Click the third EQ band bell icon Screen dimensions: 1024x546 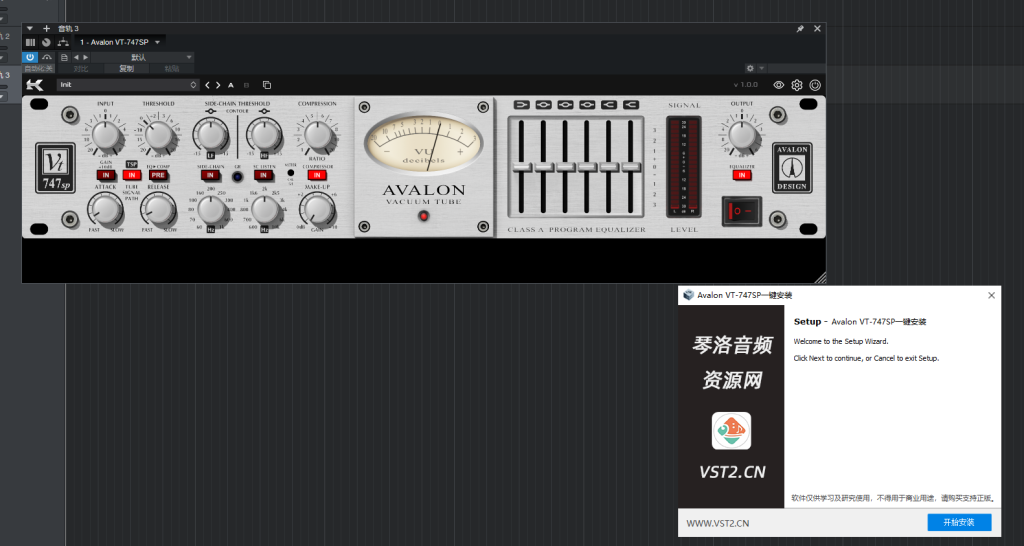click(x=565, y=104)
